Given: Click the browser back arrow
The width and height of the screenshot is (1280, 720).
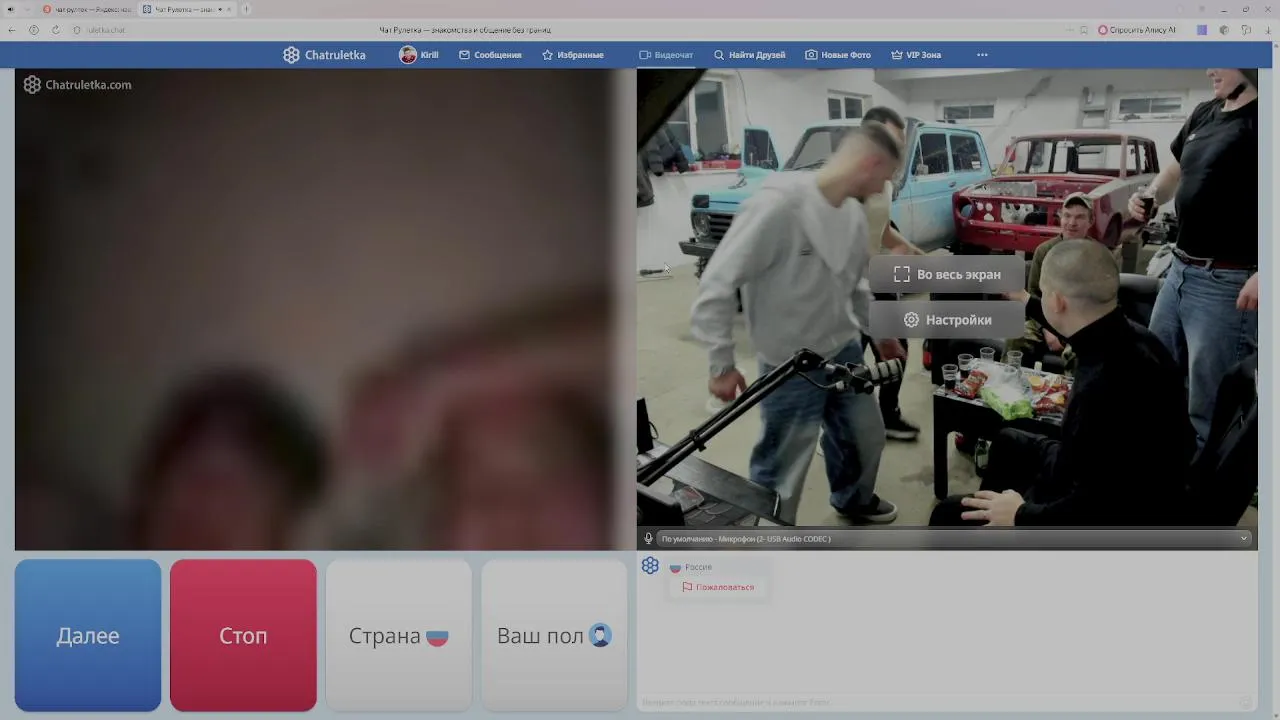Looking at the screenshot, I should point(12,30).
